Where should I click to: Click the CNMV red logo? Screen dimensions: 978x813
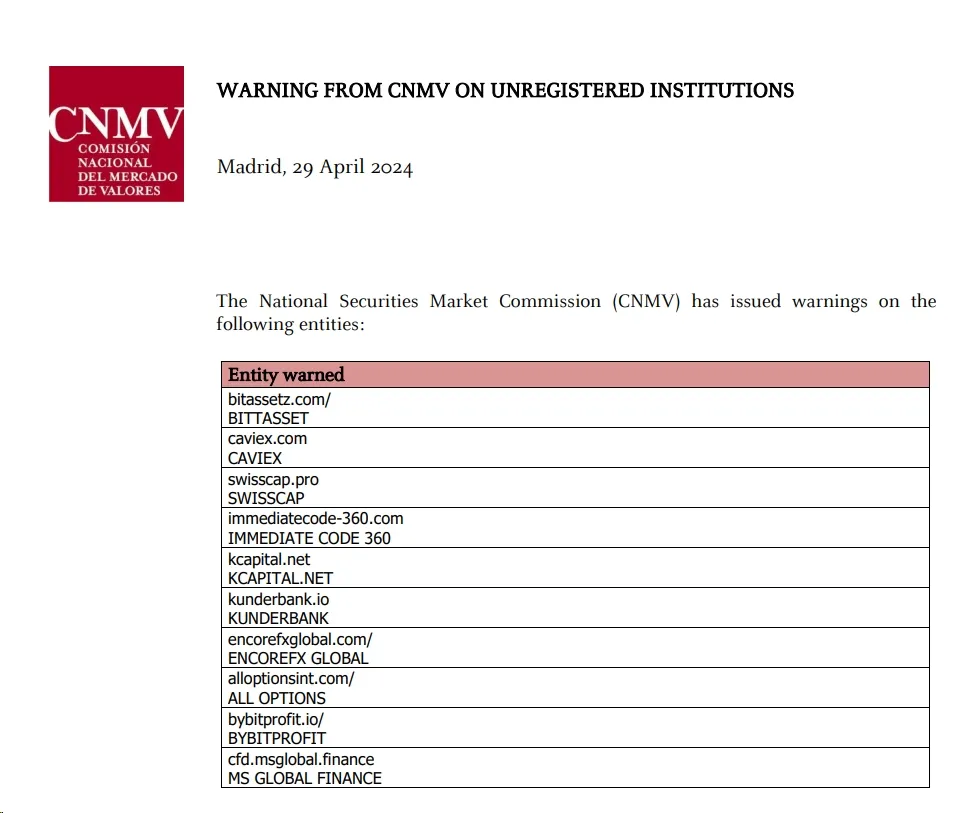pos(117,134)
